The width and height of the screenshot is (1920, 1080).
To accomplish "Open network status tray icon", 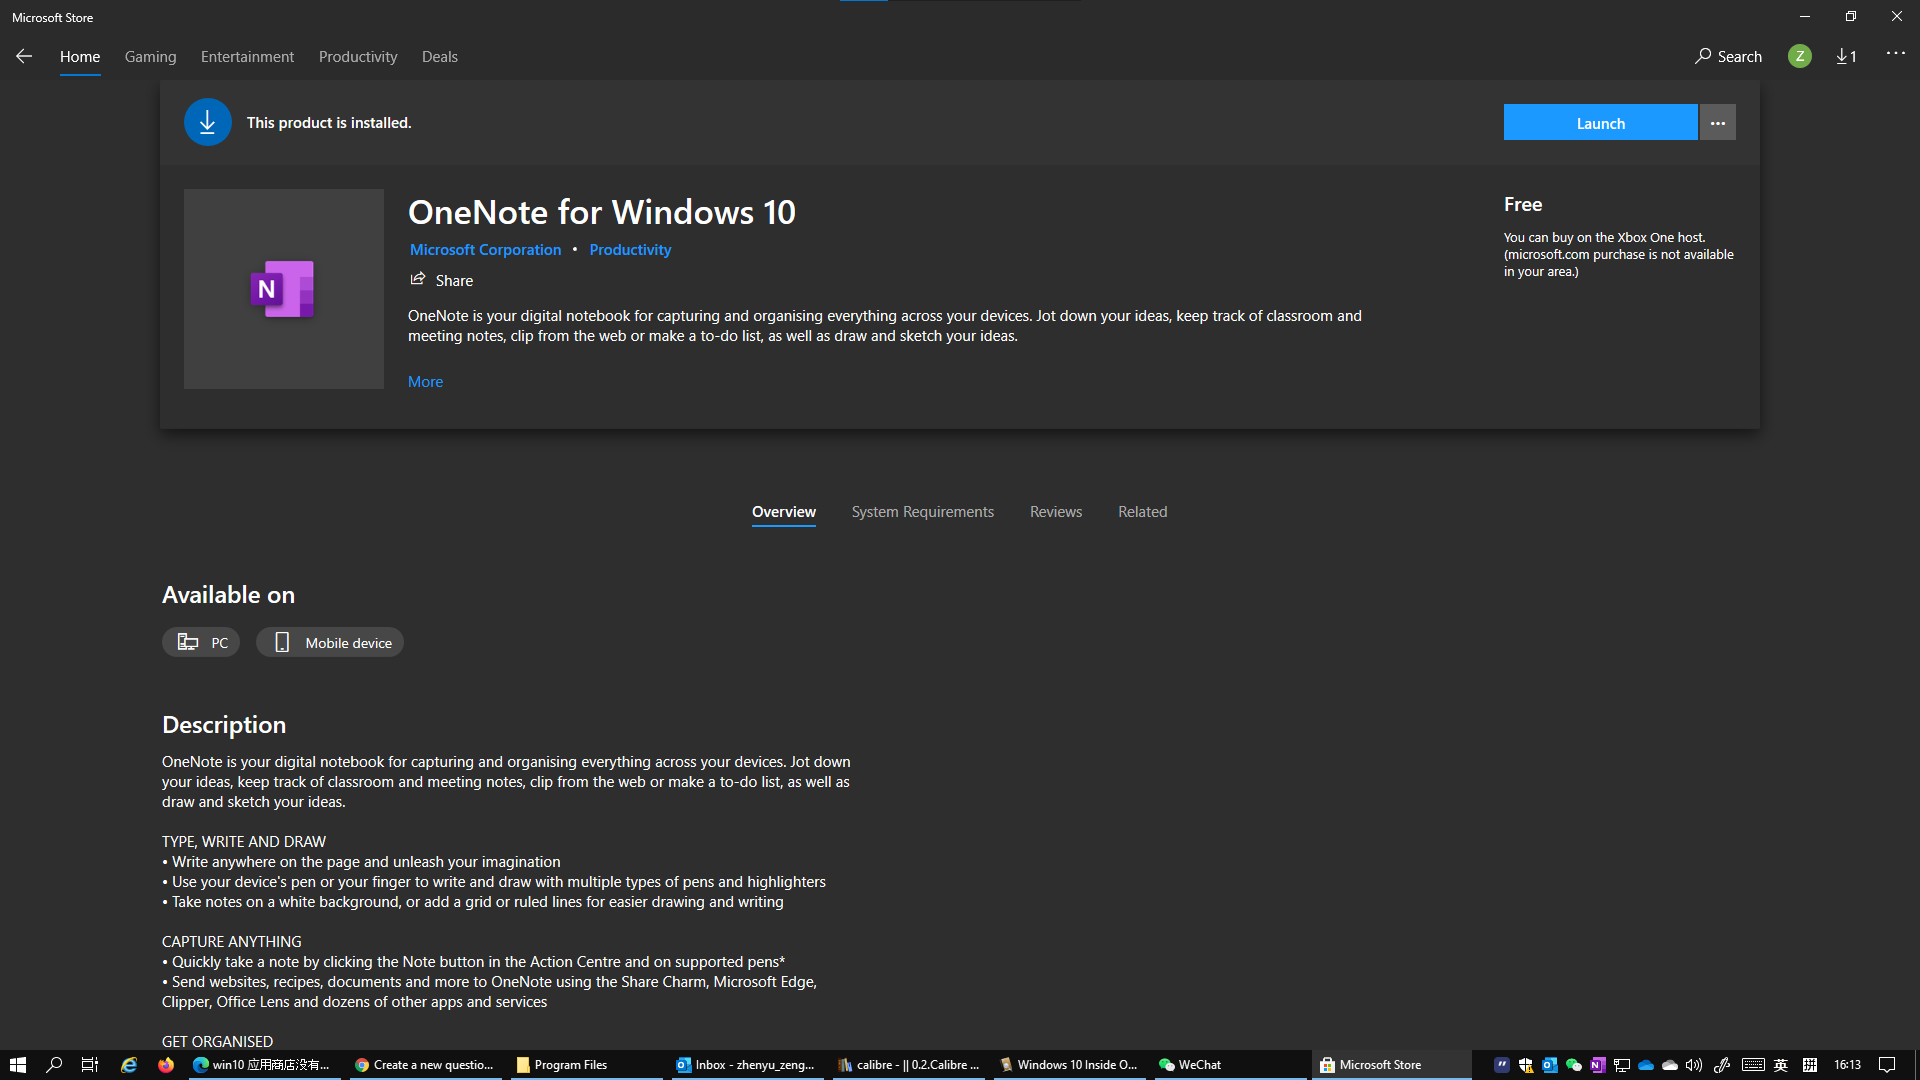I will pos(1622,1065).
